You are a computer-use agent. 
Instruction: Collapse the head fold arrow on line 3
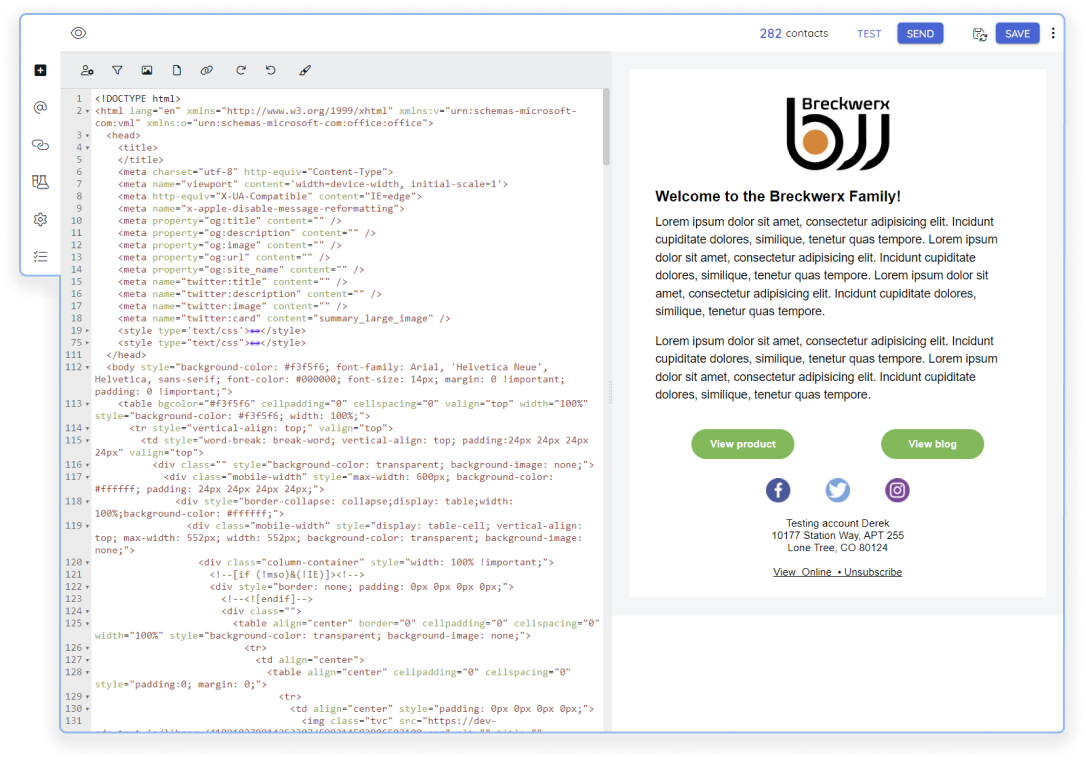pos(87,136)
